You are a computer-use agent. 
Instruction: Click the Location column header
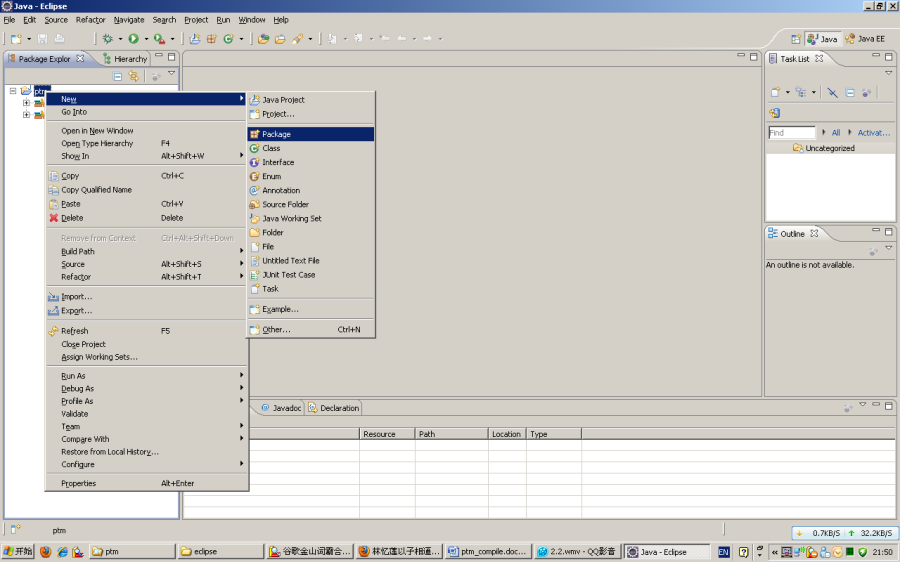(x=506, y=434)
